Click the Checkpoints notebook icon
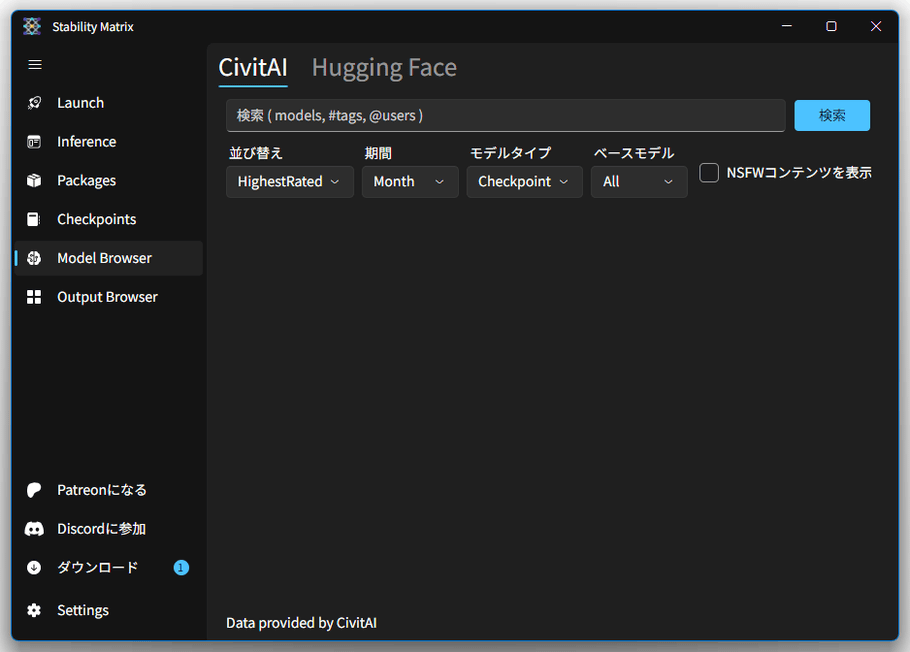This screenshot has width=910, height=652. pyautogui.click(x=34, y=219)
